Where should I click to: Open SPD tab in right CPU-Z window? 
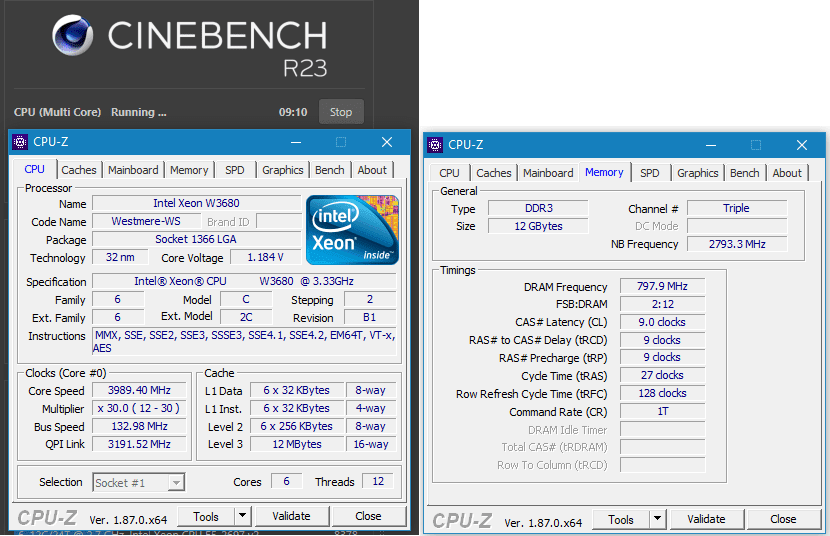649,173
